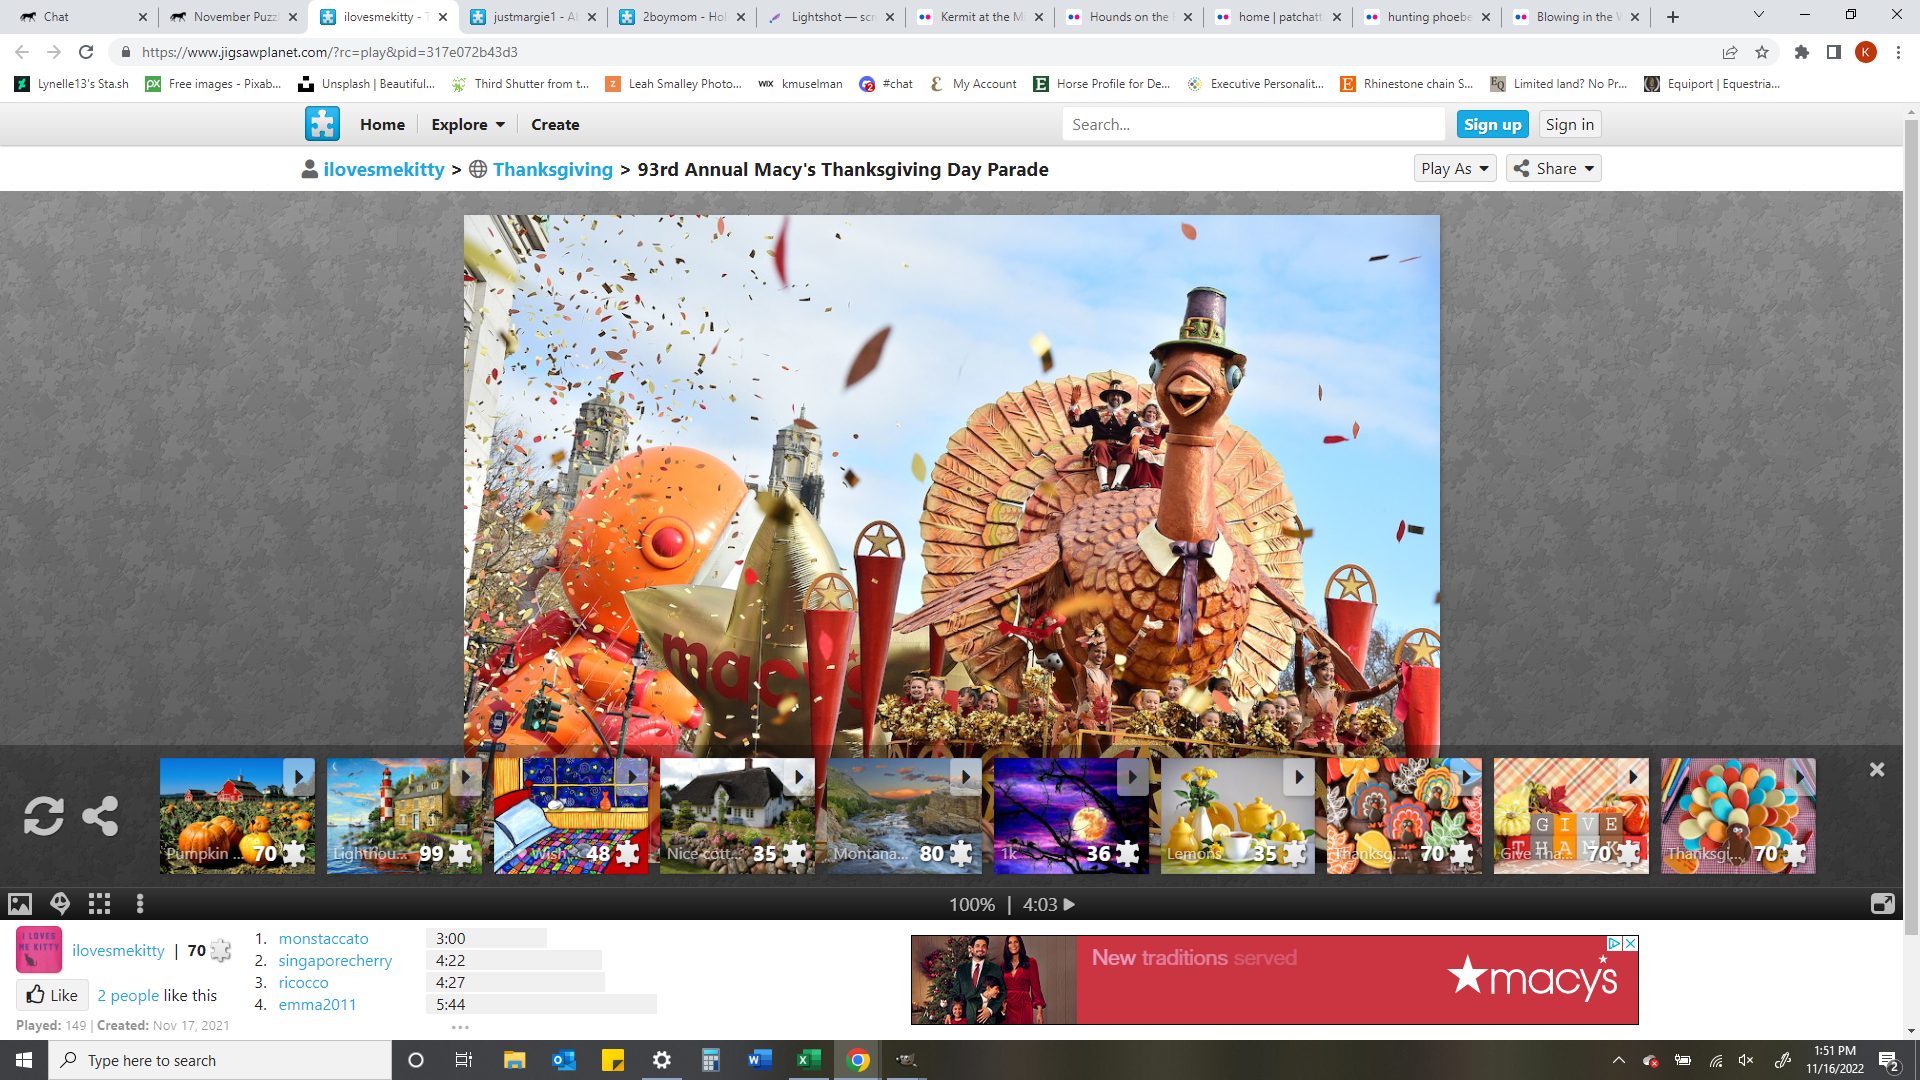Open monstaccato leaderboard profile
This screenshot has width=1920, height=1080.
pyautogui.click(x=323, y=938)
